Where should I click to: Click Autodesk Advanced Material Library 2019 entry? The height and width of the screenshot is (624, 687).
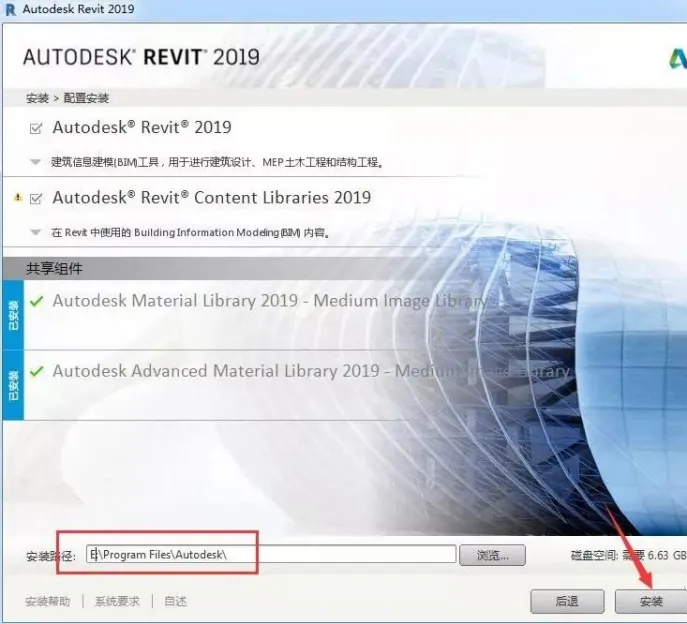[x=311, y=371]
